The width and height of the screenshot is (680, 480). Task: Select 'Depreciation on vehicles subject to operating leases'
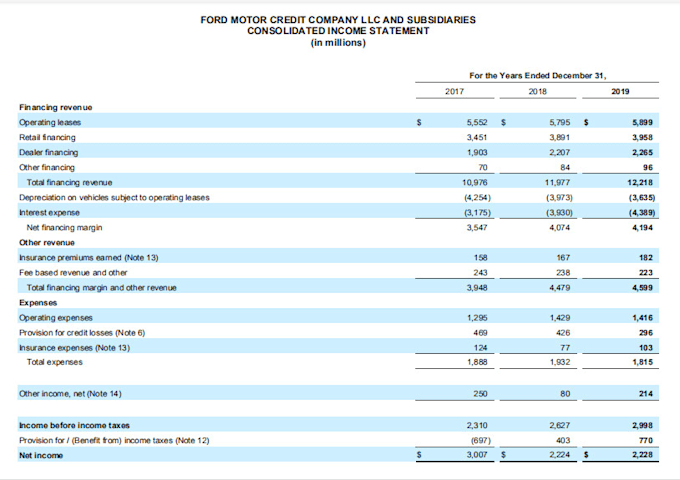114,198
